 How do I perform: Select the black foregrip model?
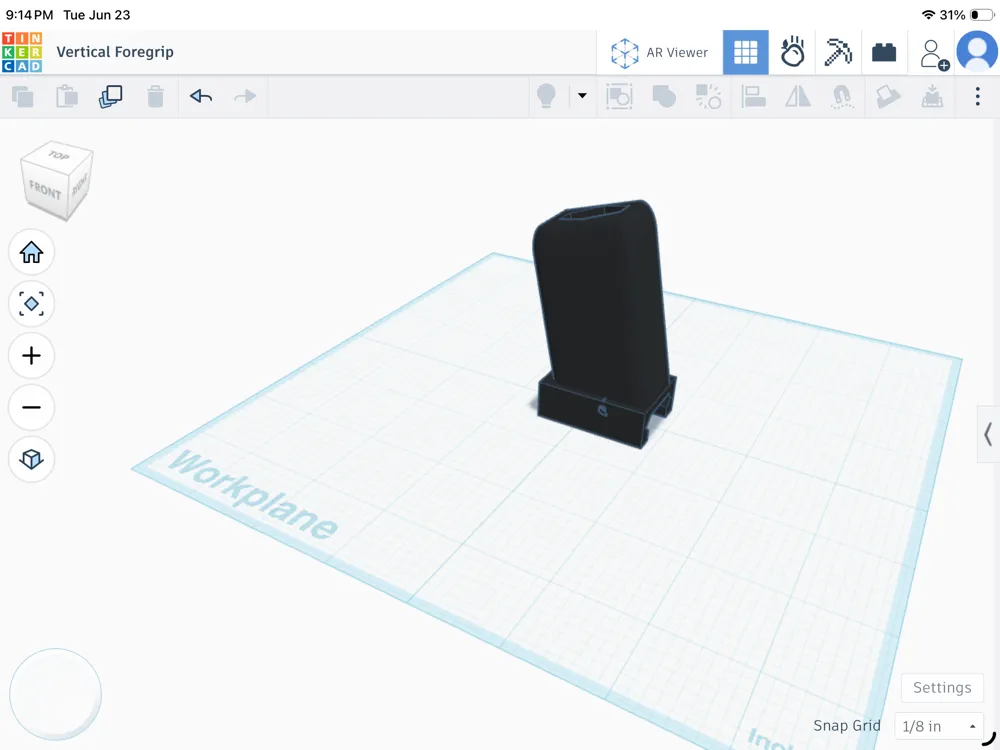click(603, 319)
